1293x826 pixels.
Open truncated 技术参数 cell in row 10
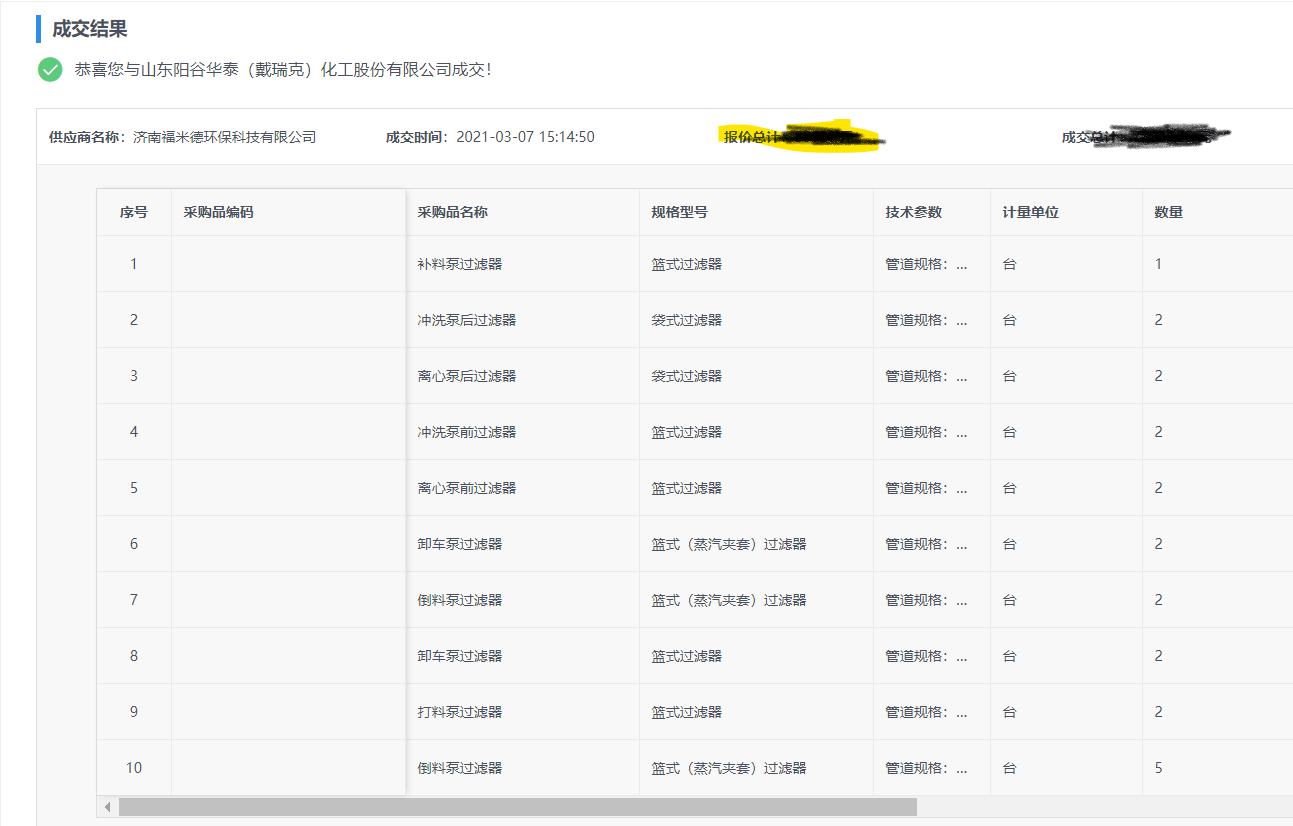[x=926, y=768]
